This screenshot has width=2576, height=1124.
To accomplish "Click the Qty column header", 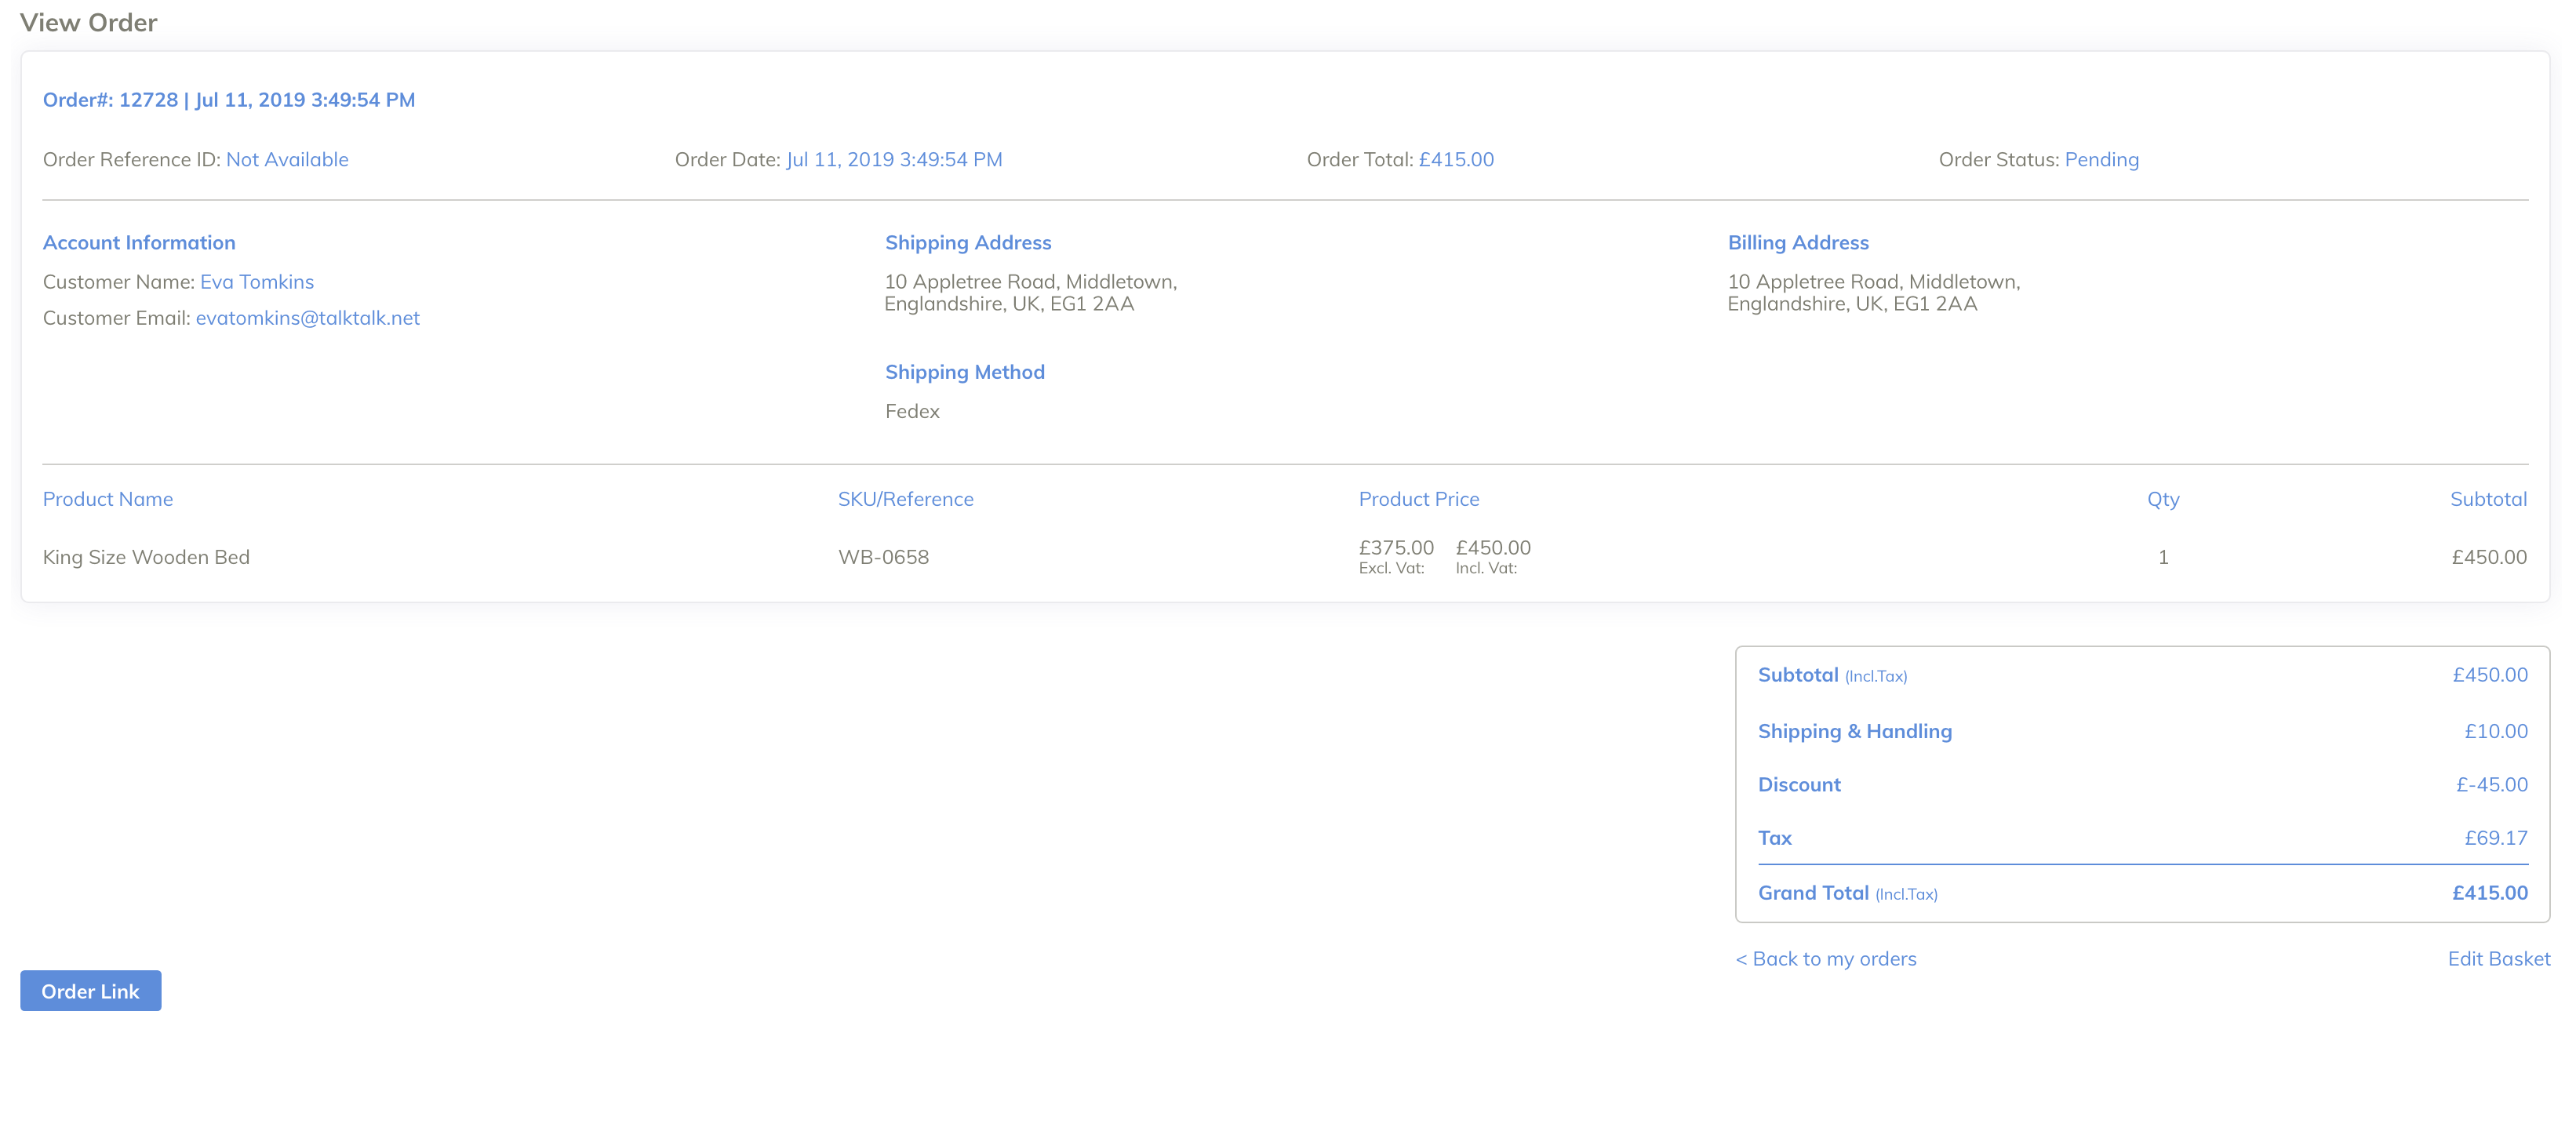I will tap(2162, 499).
